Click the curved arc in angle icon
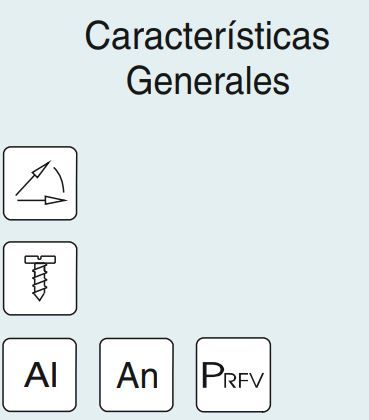 pyautogui.click(x=59, y=180)
